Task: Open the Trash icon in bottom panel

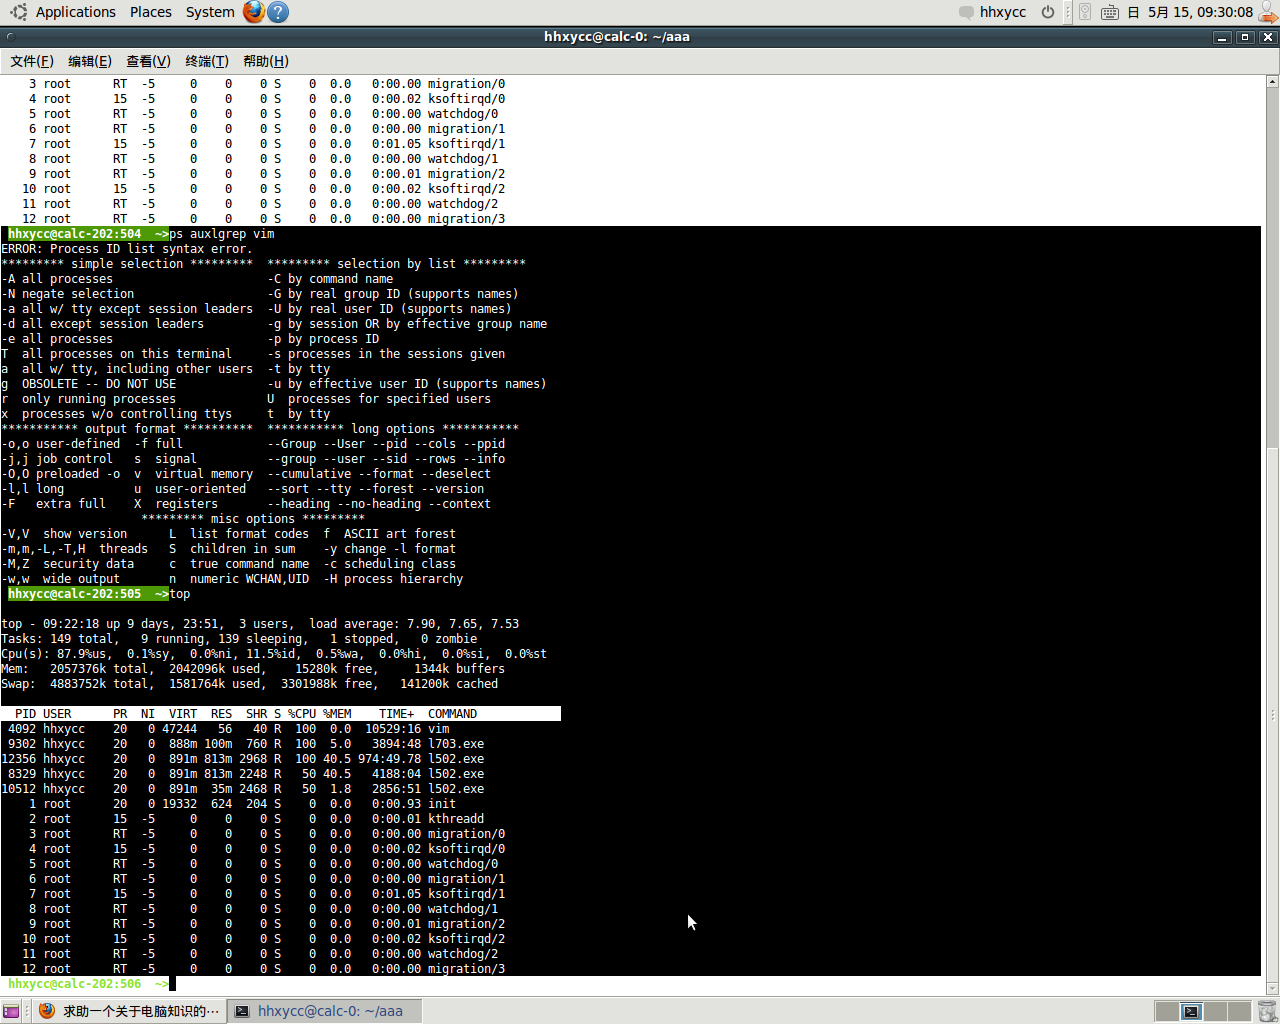Action: click(1267, 1011)
